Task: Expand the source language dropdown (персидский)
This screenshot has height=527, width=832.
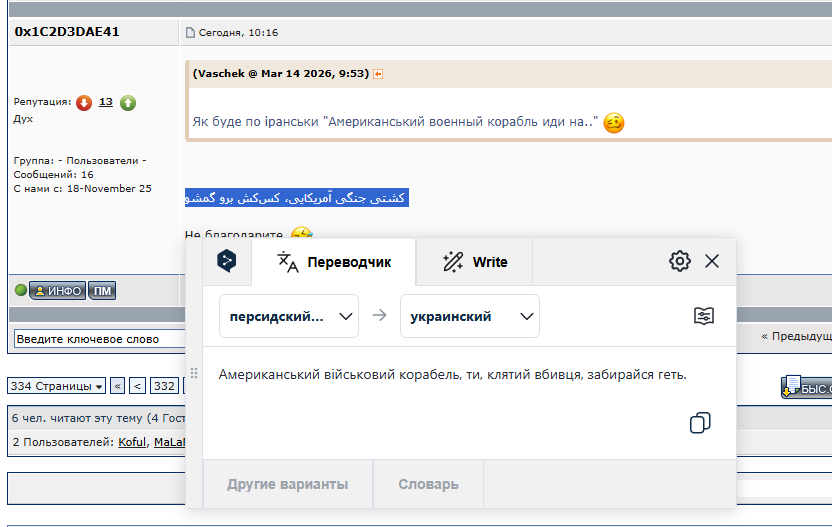Action: coord(289,316)
